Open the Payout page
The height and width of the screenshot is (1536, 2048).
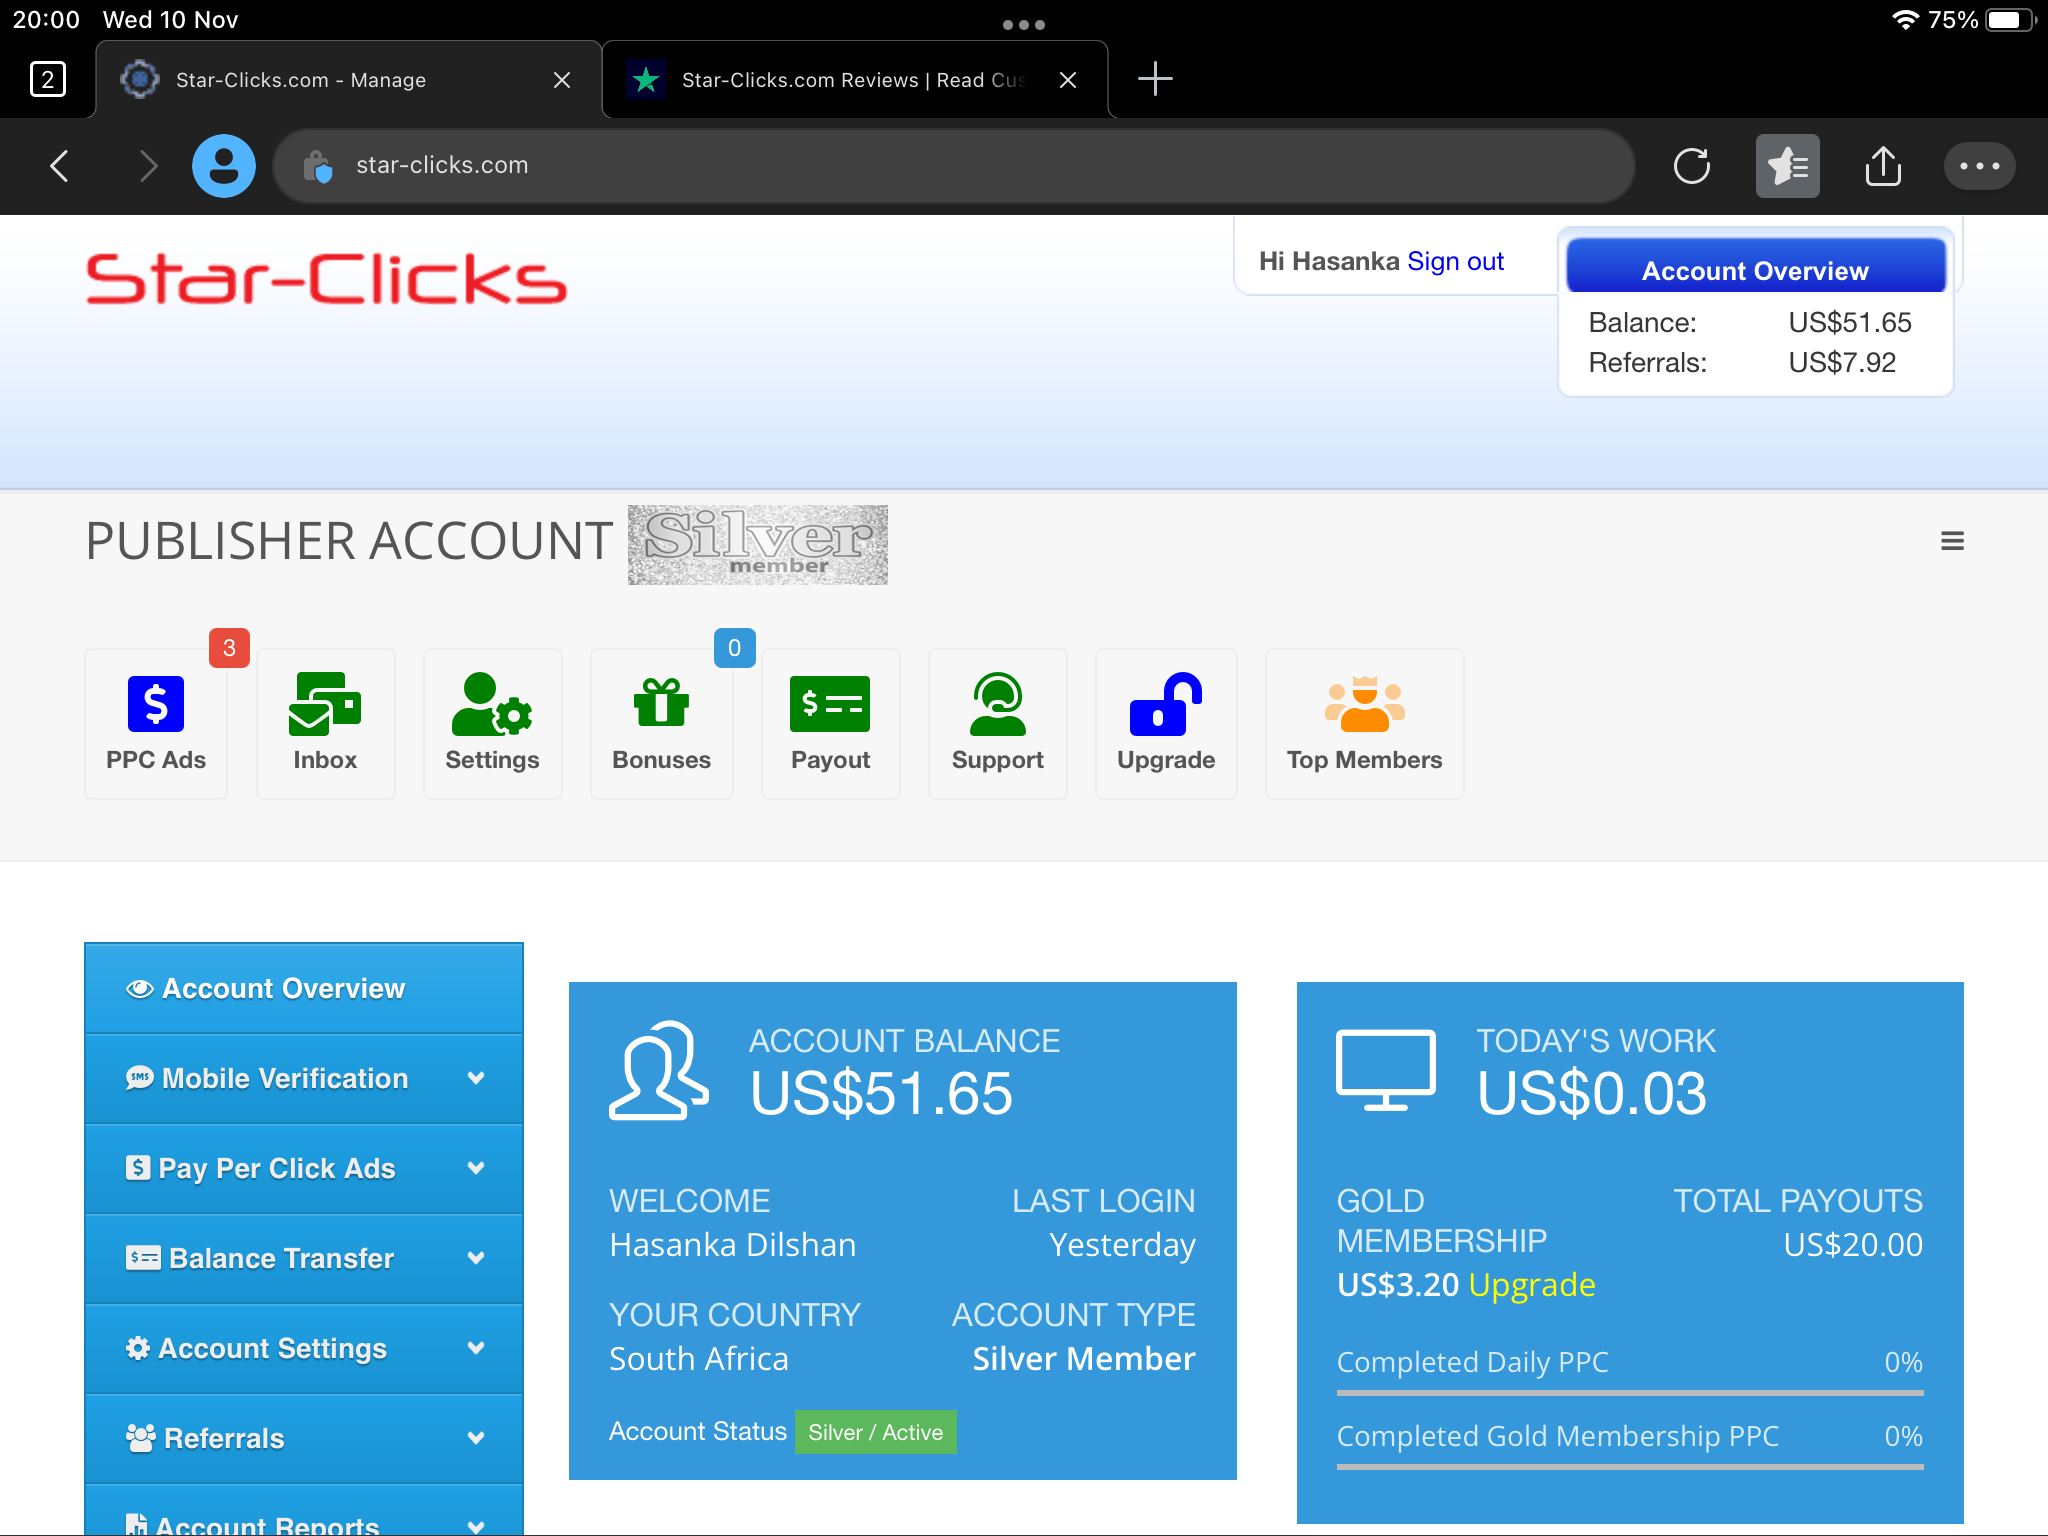[830, 722]
